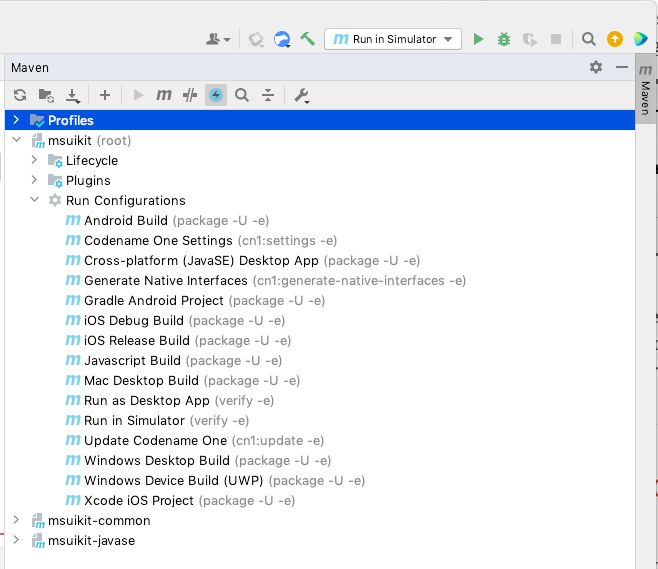This screenshot has height=569, width=658.
Task: Click the Add Maven Projects plus icon
Action: tap(105, 95)
